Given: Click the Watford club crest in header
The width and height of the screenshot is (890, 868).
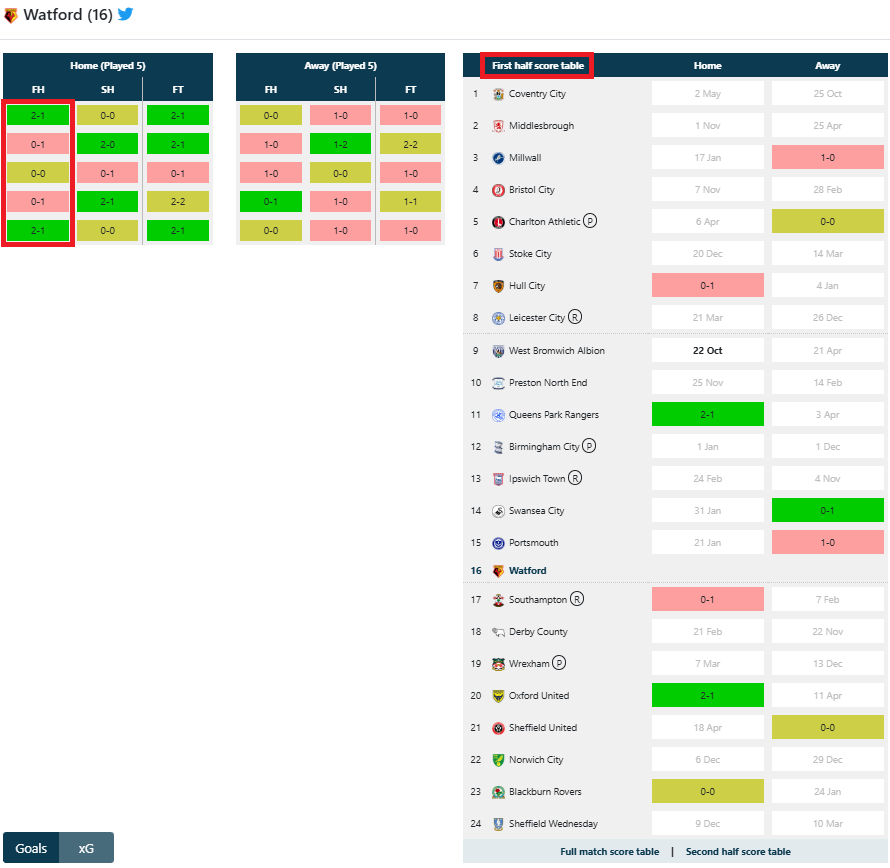Looking at the screenshot, I should pos(11,15).
